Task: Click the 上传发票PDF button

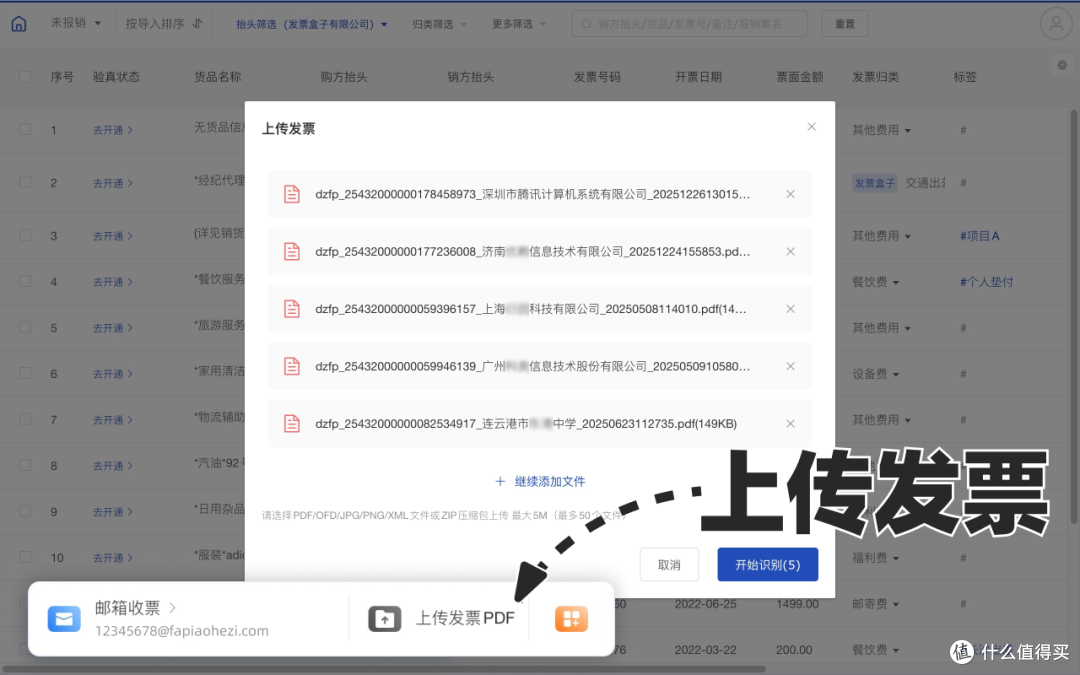Action: pos(442,619)
